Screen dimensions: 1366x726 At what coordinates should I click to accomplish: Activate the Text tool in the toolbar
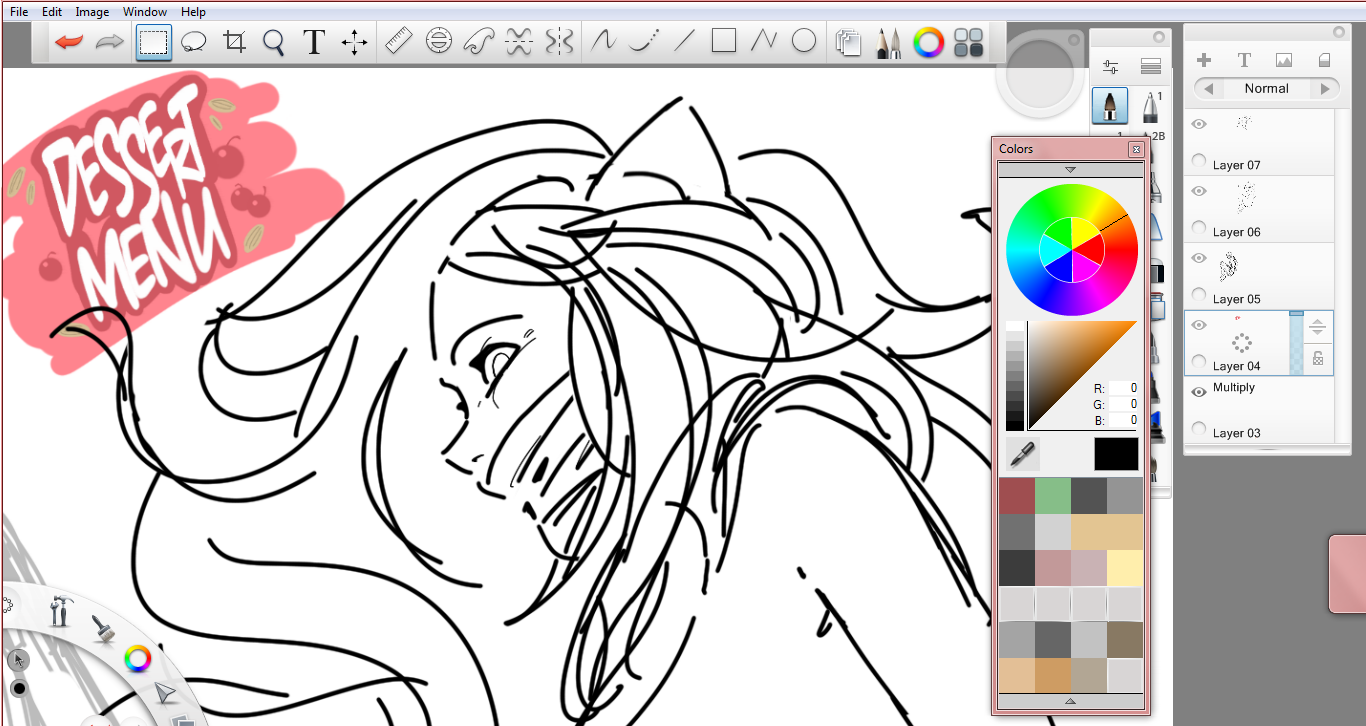point(314,42)
